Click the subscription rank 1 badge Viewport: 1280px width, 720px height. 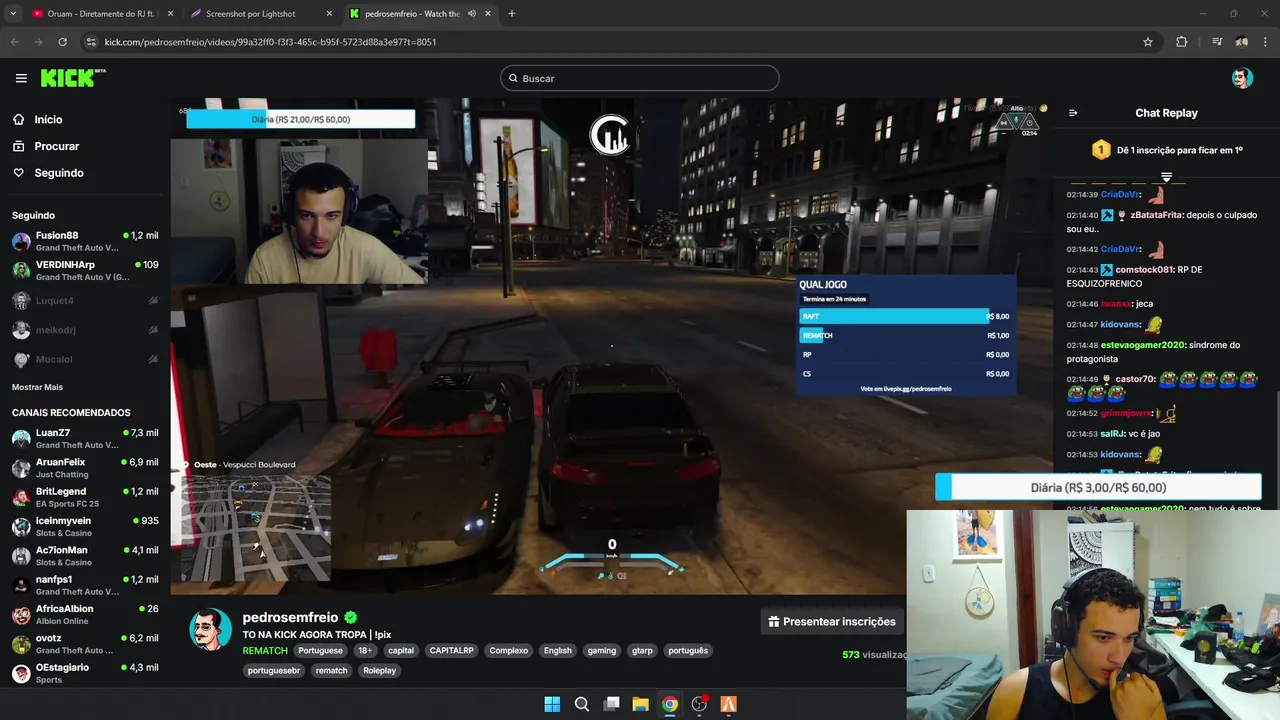pos(1101,150)
